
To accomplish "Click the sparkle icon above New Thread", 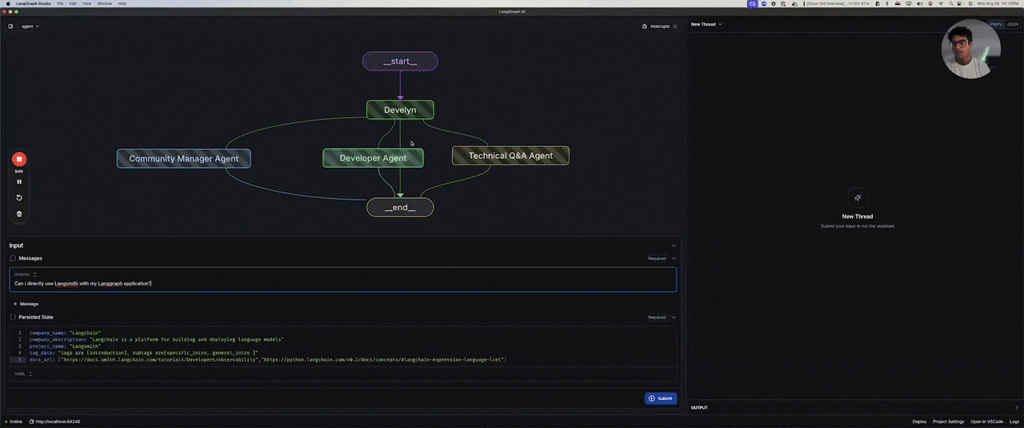I will (857, 197).
